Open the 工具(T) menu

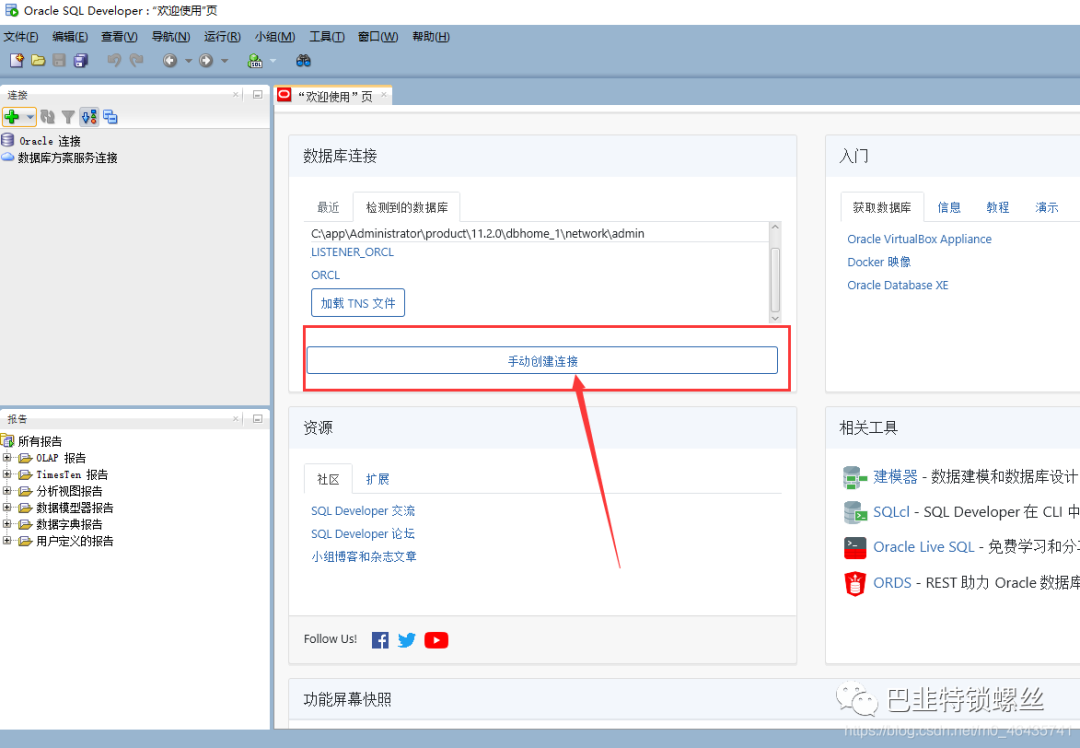[326, 37]
